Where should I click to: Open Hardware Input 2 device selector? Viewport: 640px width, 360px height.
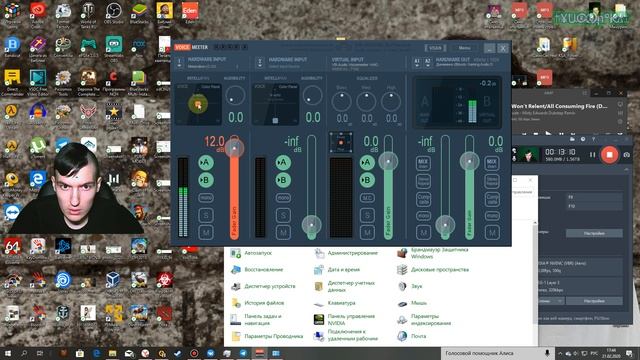pyautogui.click(x=260, y=62)
